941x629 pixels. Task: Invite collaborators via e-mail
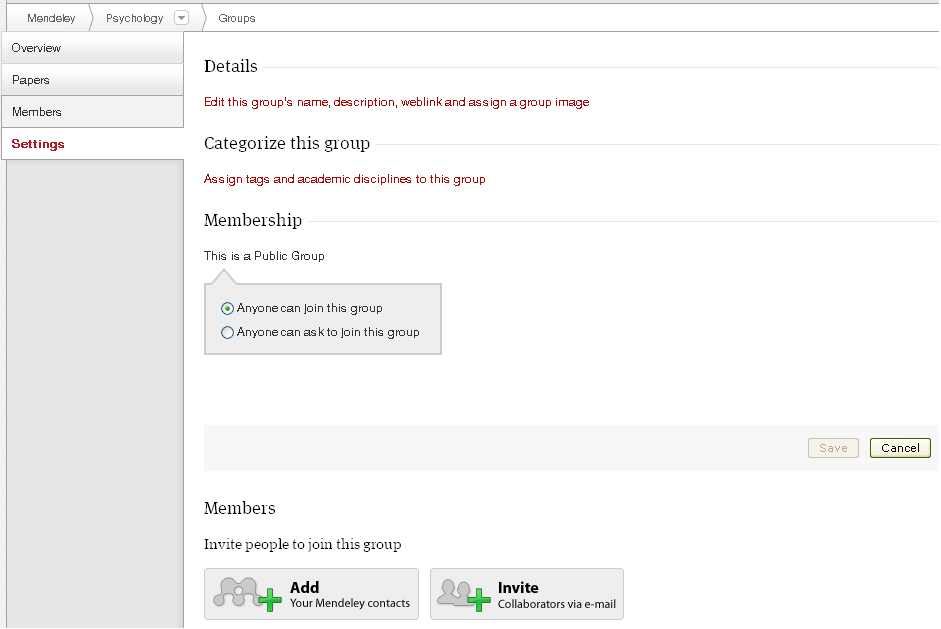556,594
